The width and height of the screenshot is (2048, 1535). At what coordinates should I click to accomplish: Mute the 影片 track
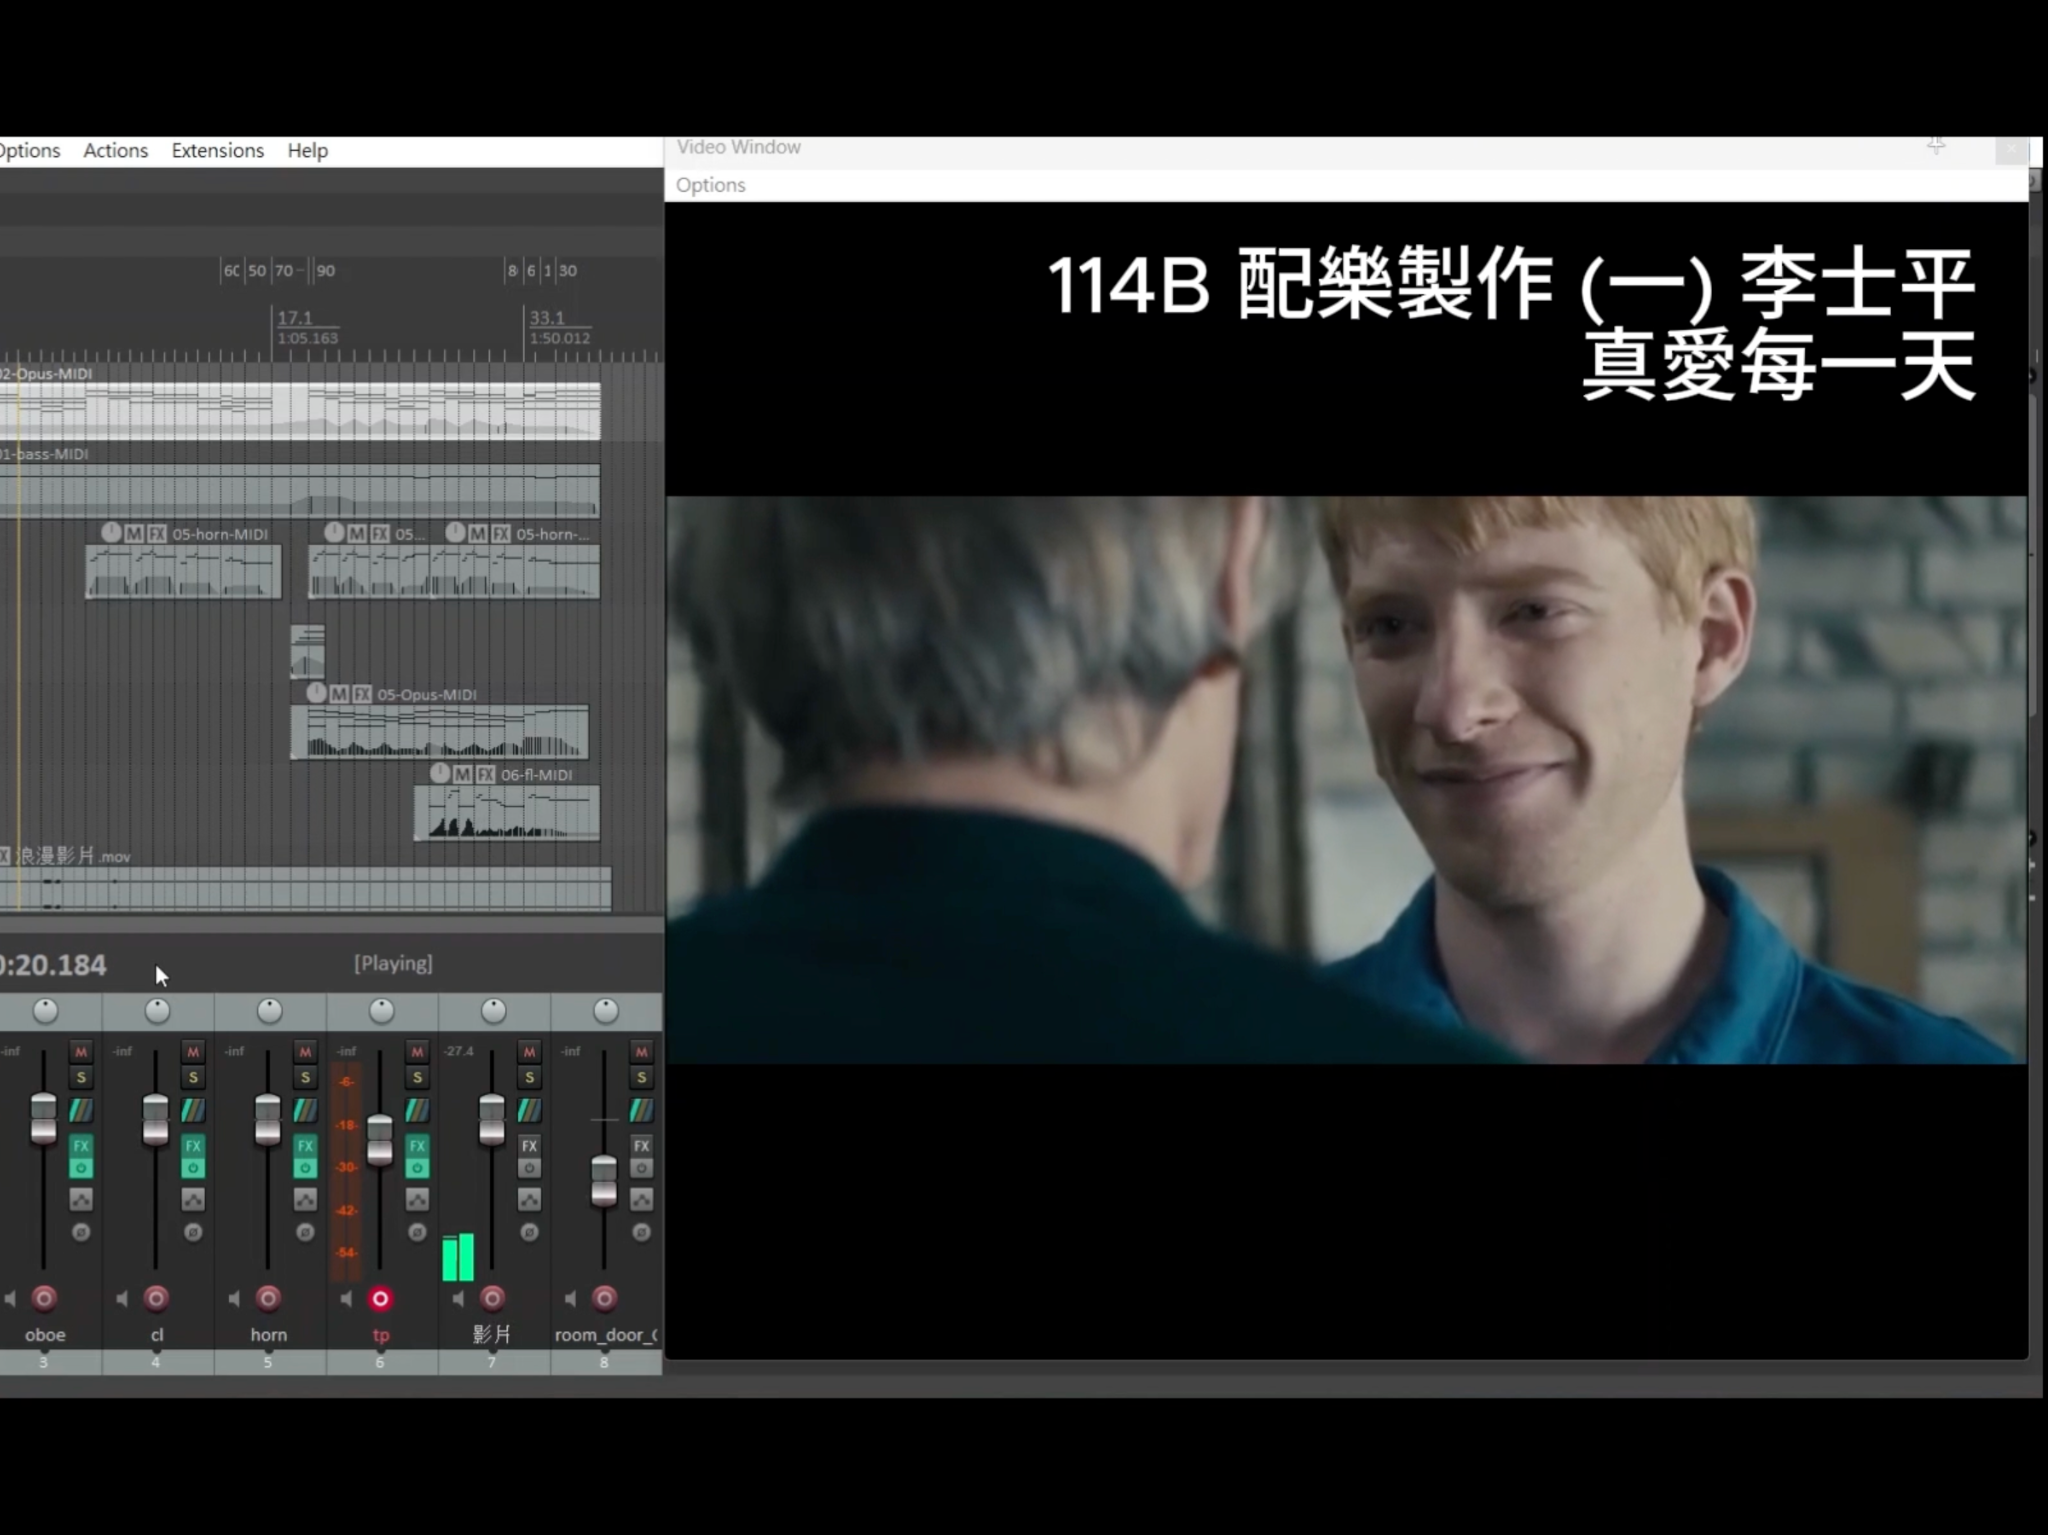(x=529, y=1052)
